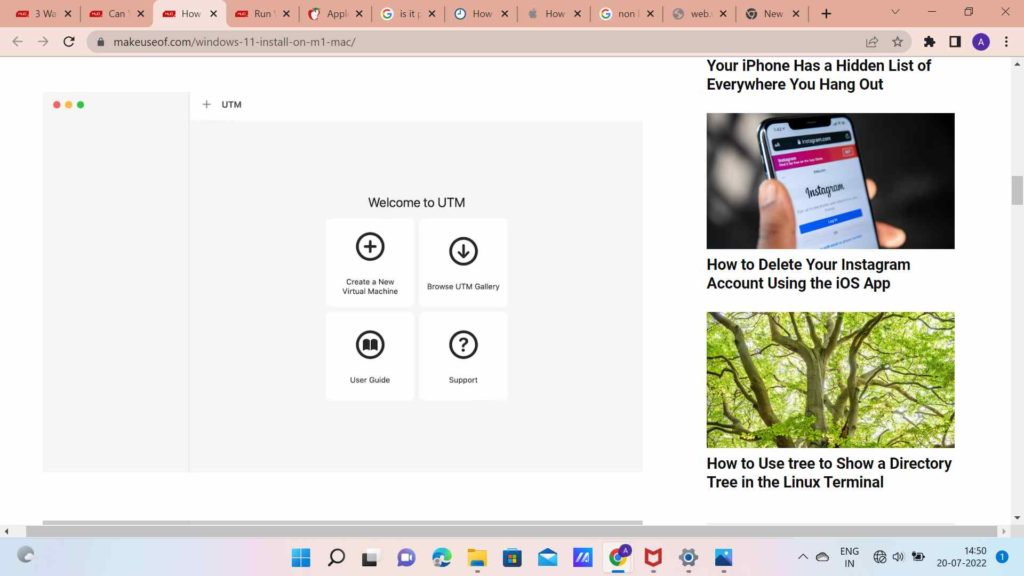Share this page via address bar icon
Image resolution: width=1024 pixels, height=576 pixels.
point(871,42)
